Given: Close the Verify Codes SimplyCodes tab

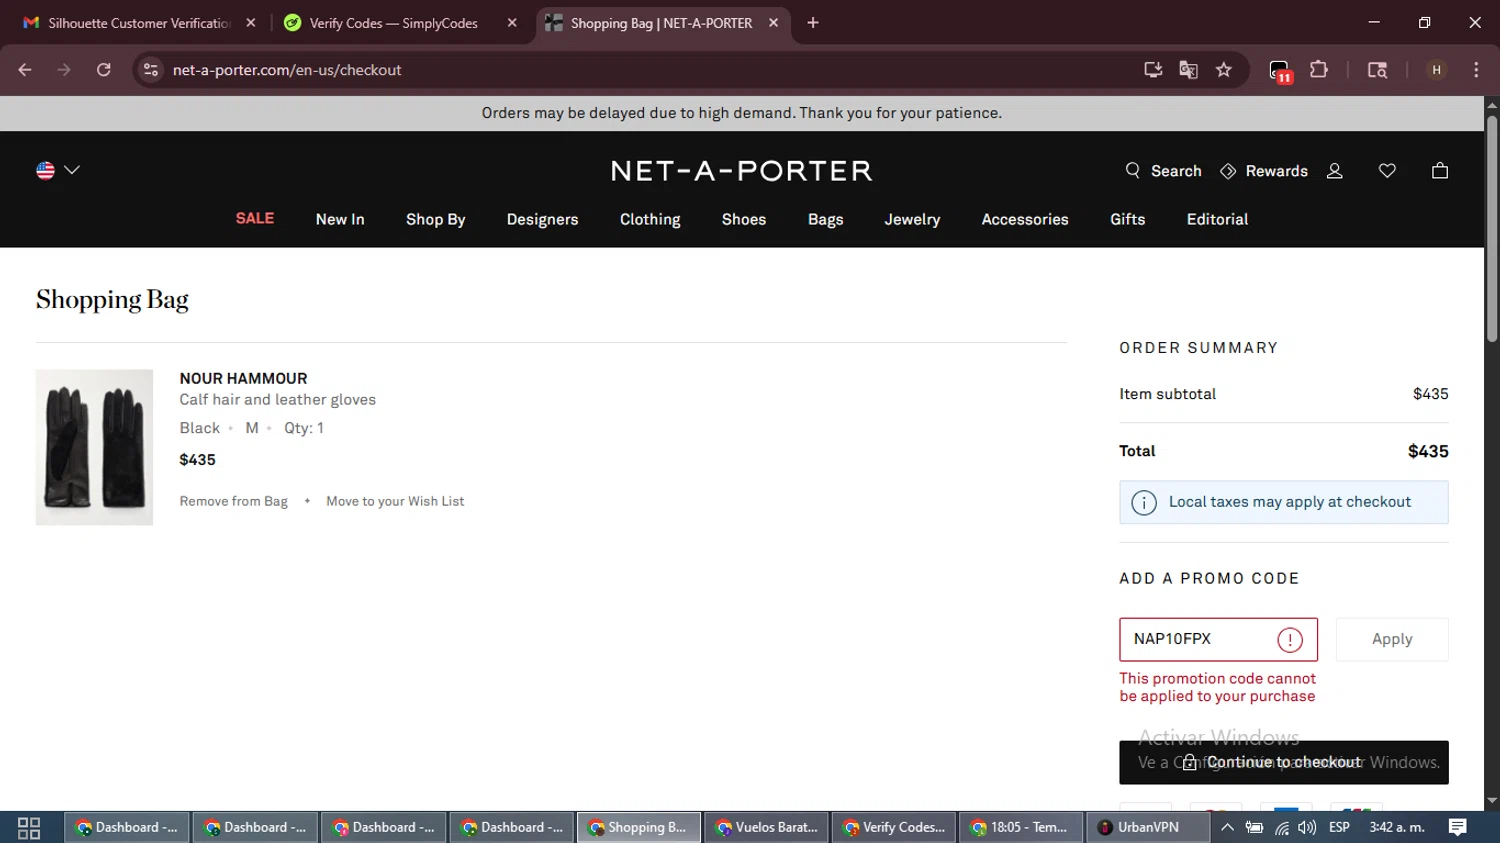Looking at the screenshot, I should (512, 23).
